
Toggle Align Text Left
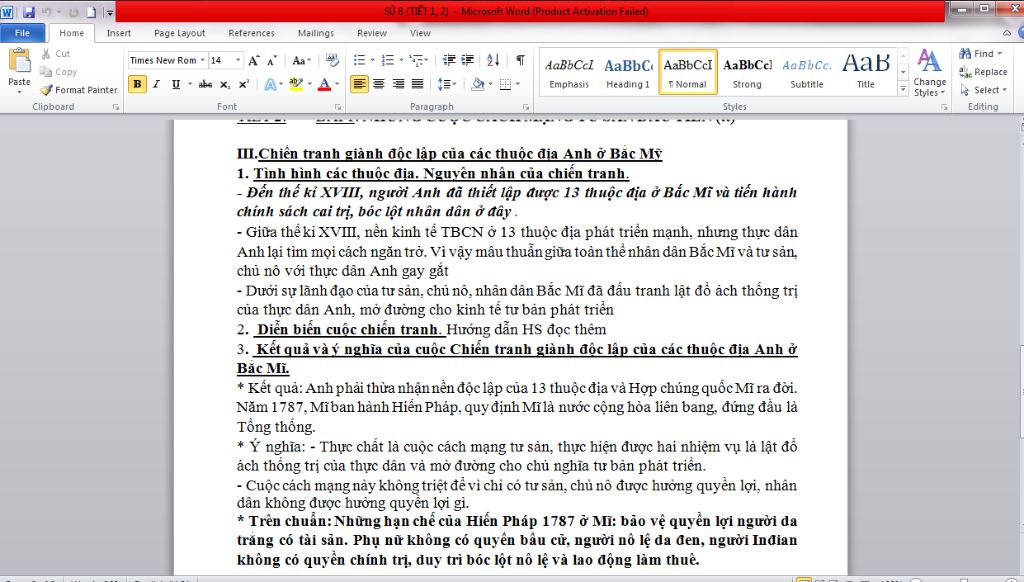coord(359,84)
